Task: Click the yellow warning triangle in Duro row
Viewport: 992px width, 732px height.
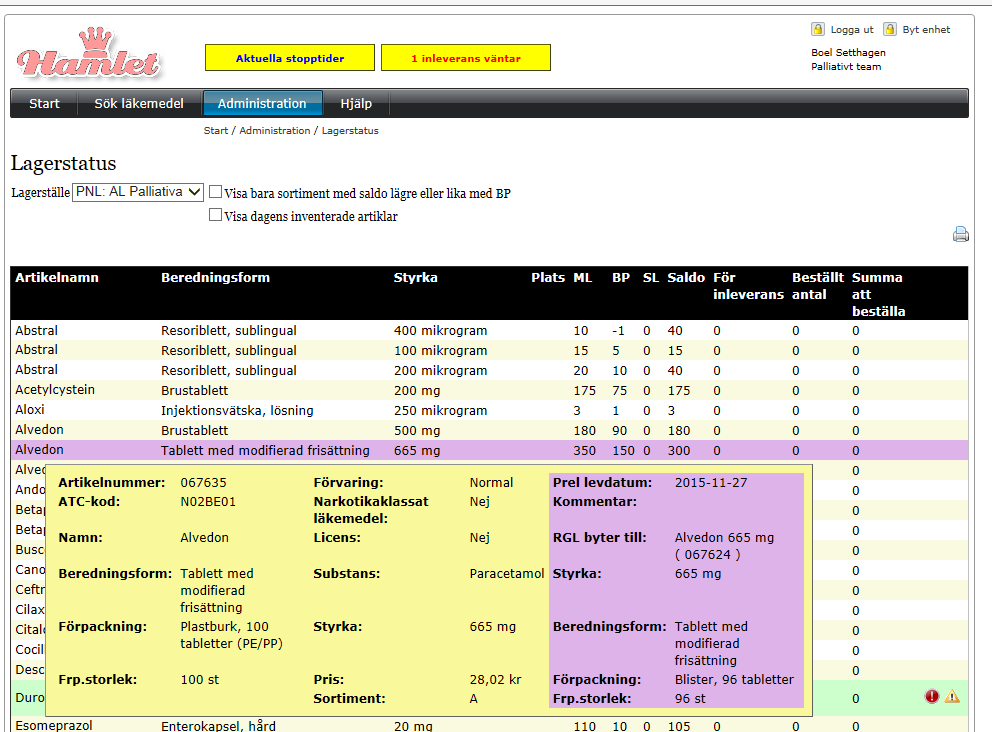Action: [x=952, y=697]
